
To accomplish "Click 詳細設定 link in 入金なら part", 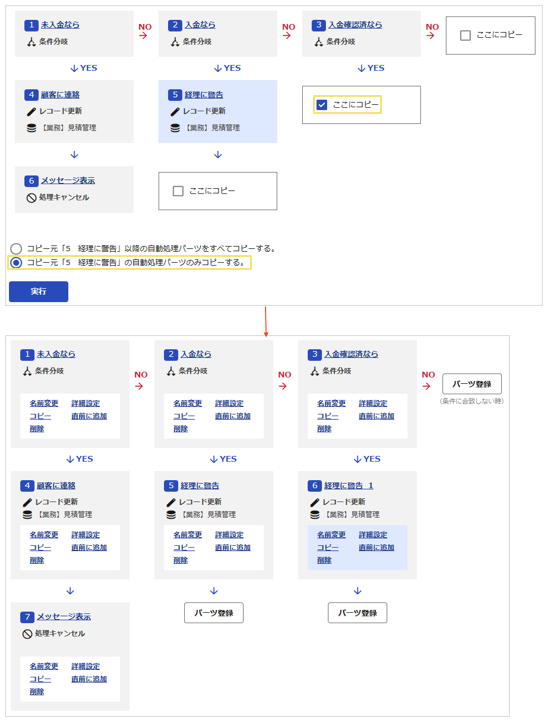I will 229,403.
